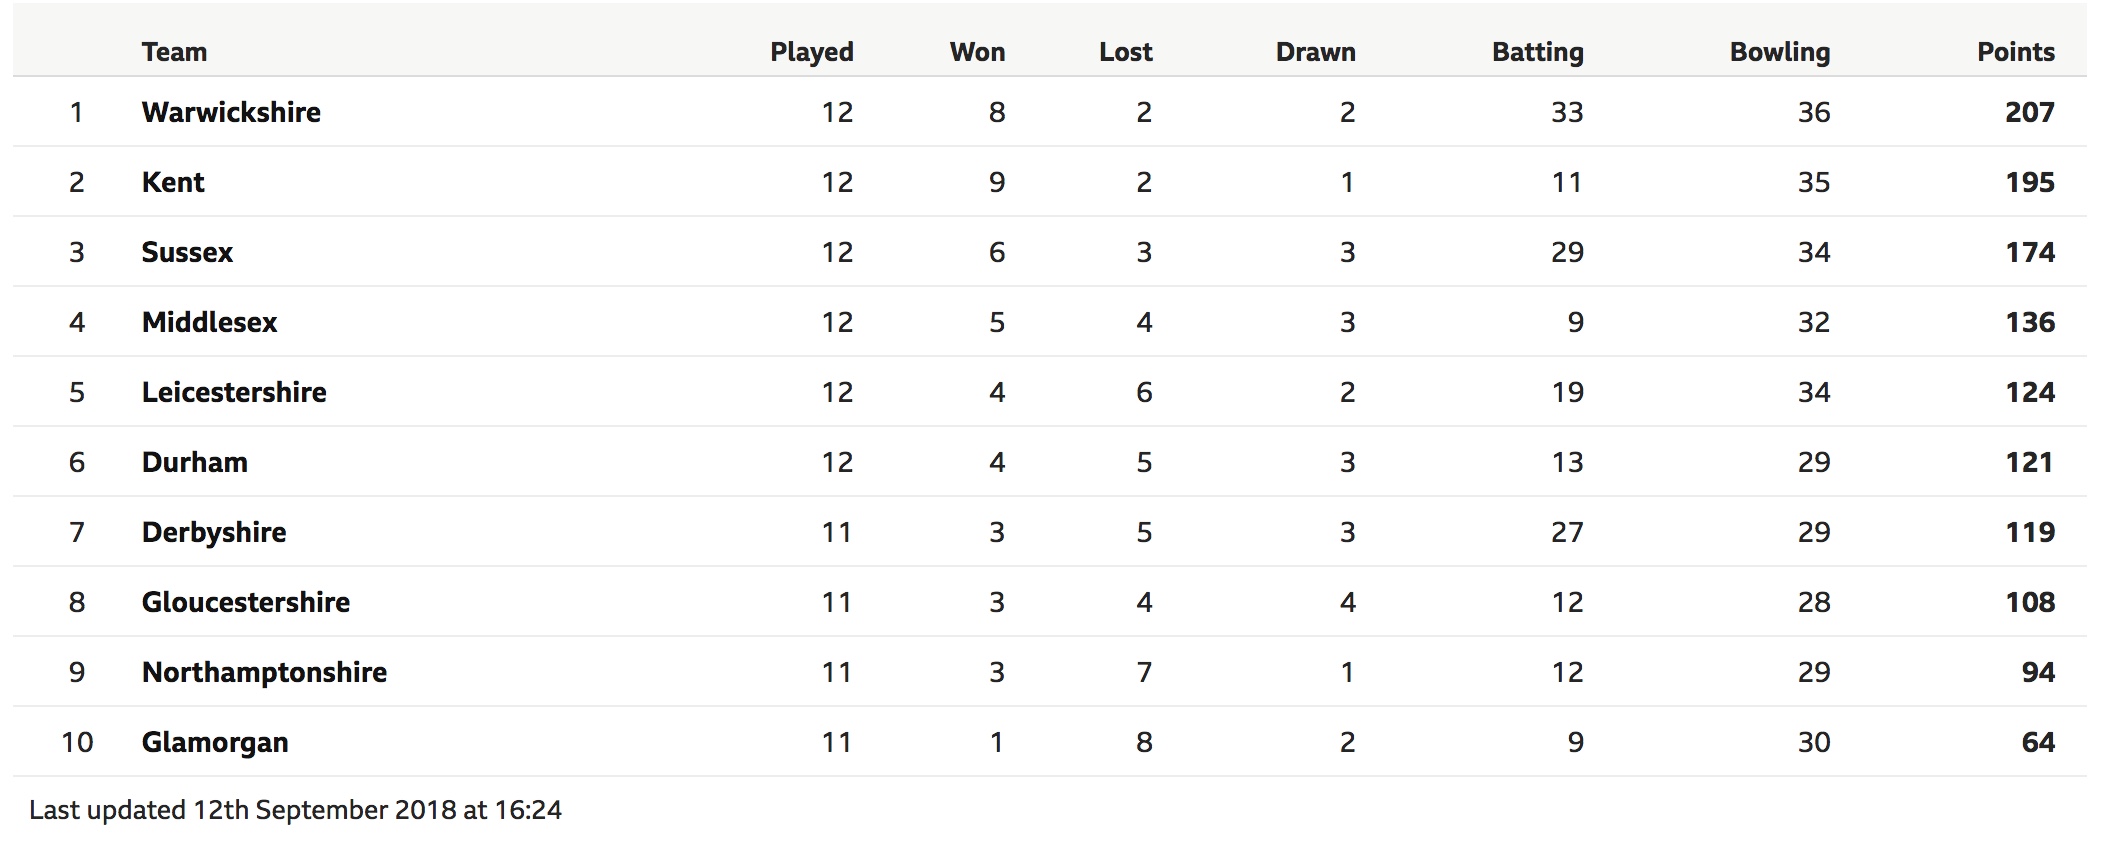Open the Middlesex team entry
The height and width of the screenshot is (844, 2124).
209,322
